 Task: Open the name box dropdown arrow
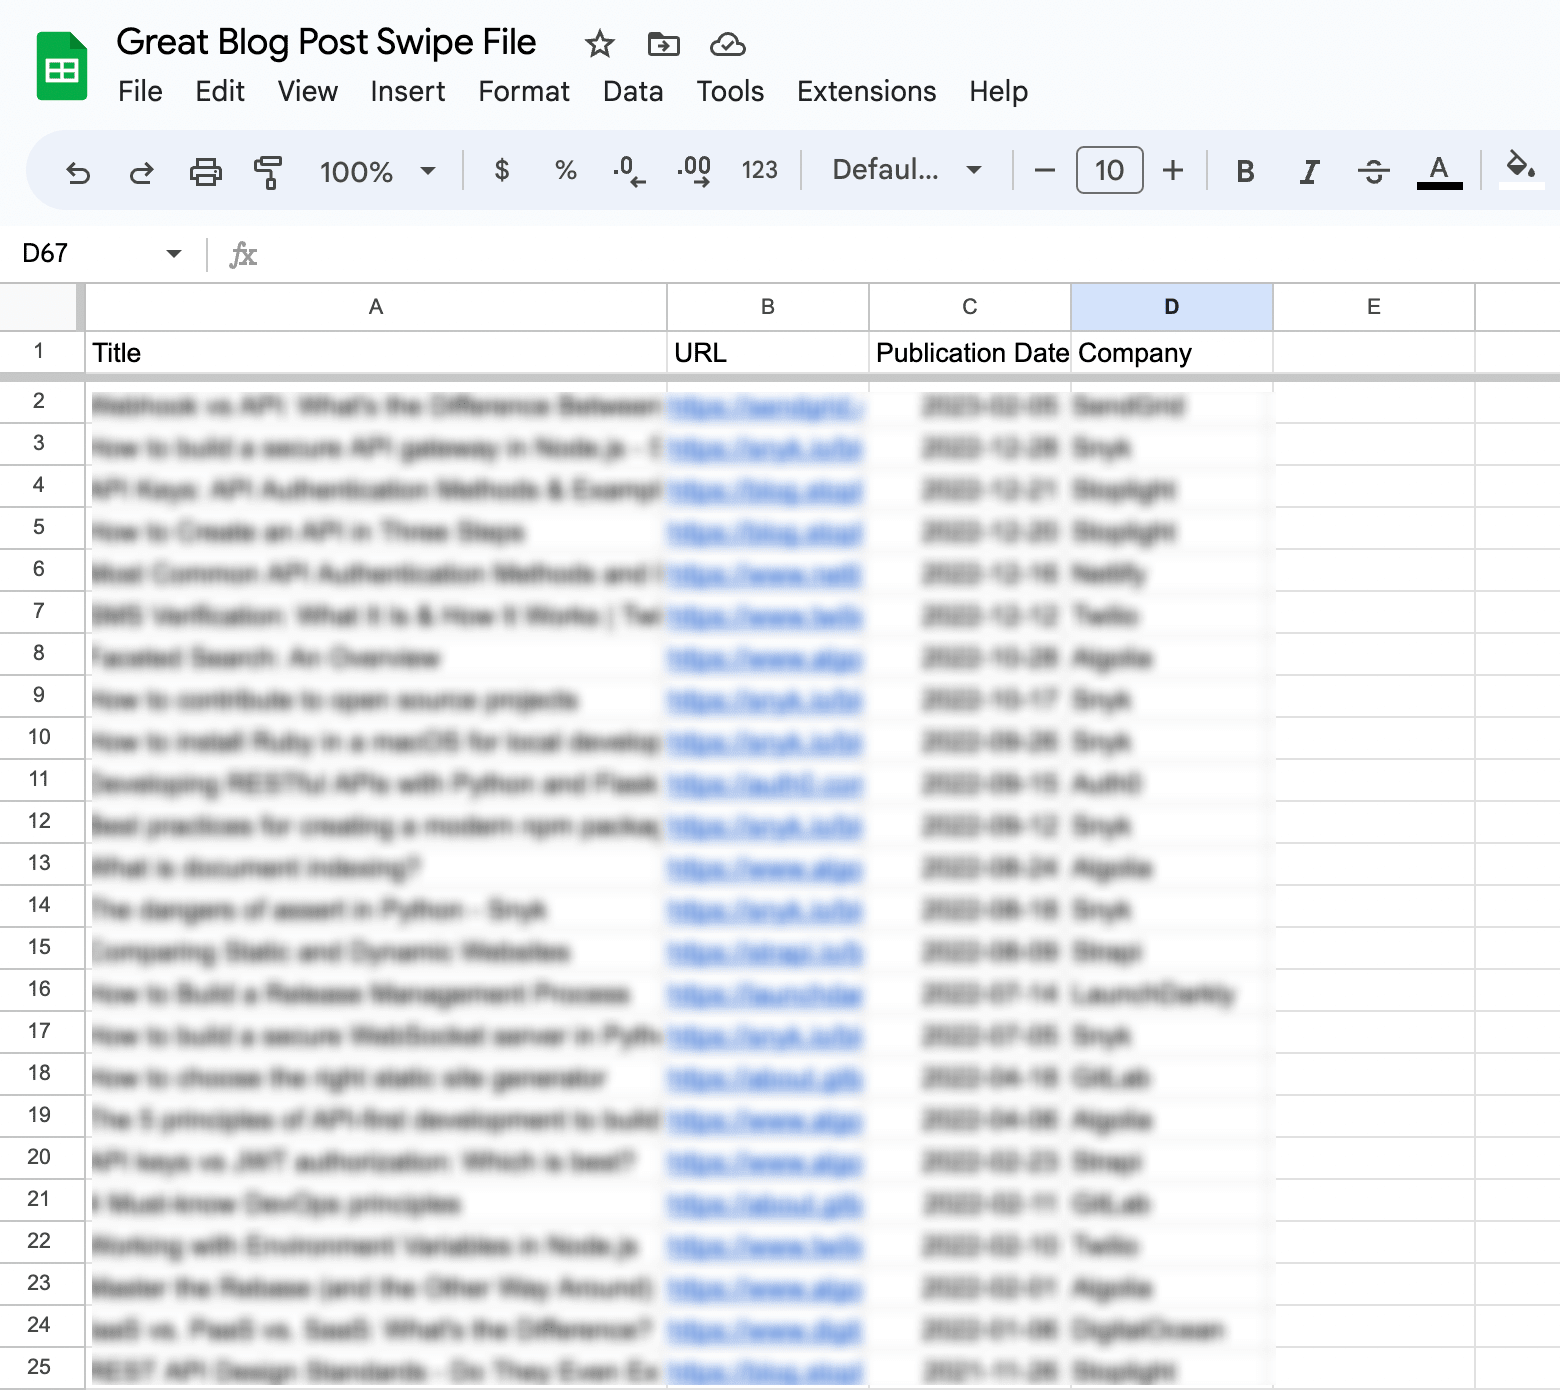[174, 254]
